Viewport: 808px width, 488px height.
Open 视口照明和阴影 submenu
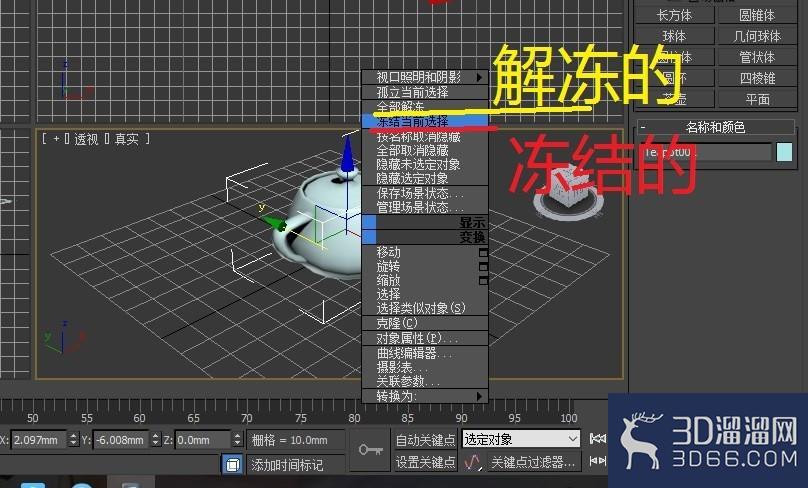(425, 77)
